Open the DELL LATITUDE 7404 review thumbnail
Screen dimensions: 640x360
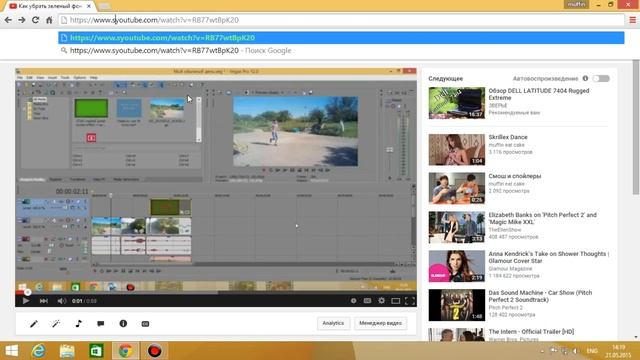coord(457,103)
